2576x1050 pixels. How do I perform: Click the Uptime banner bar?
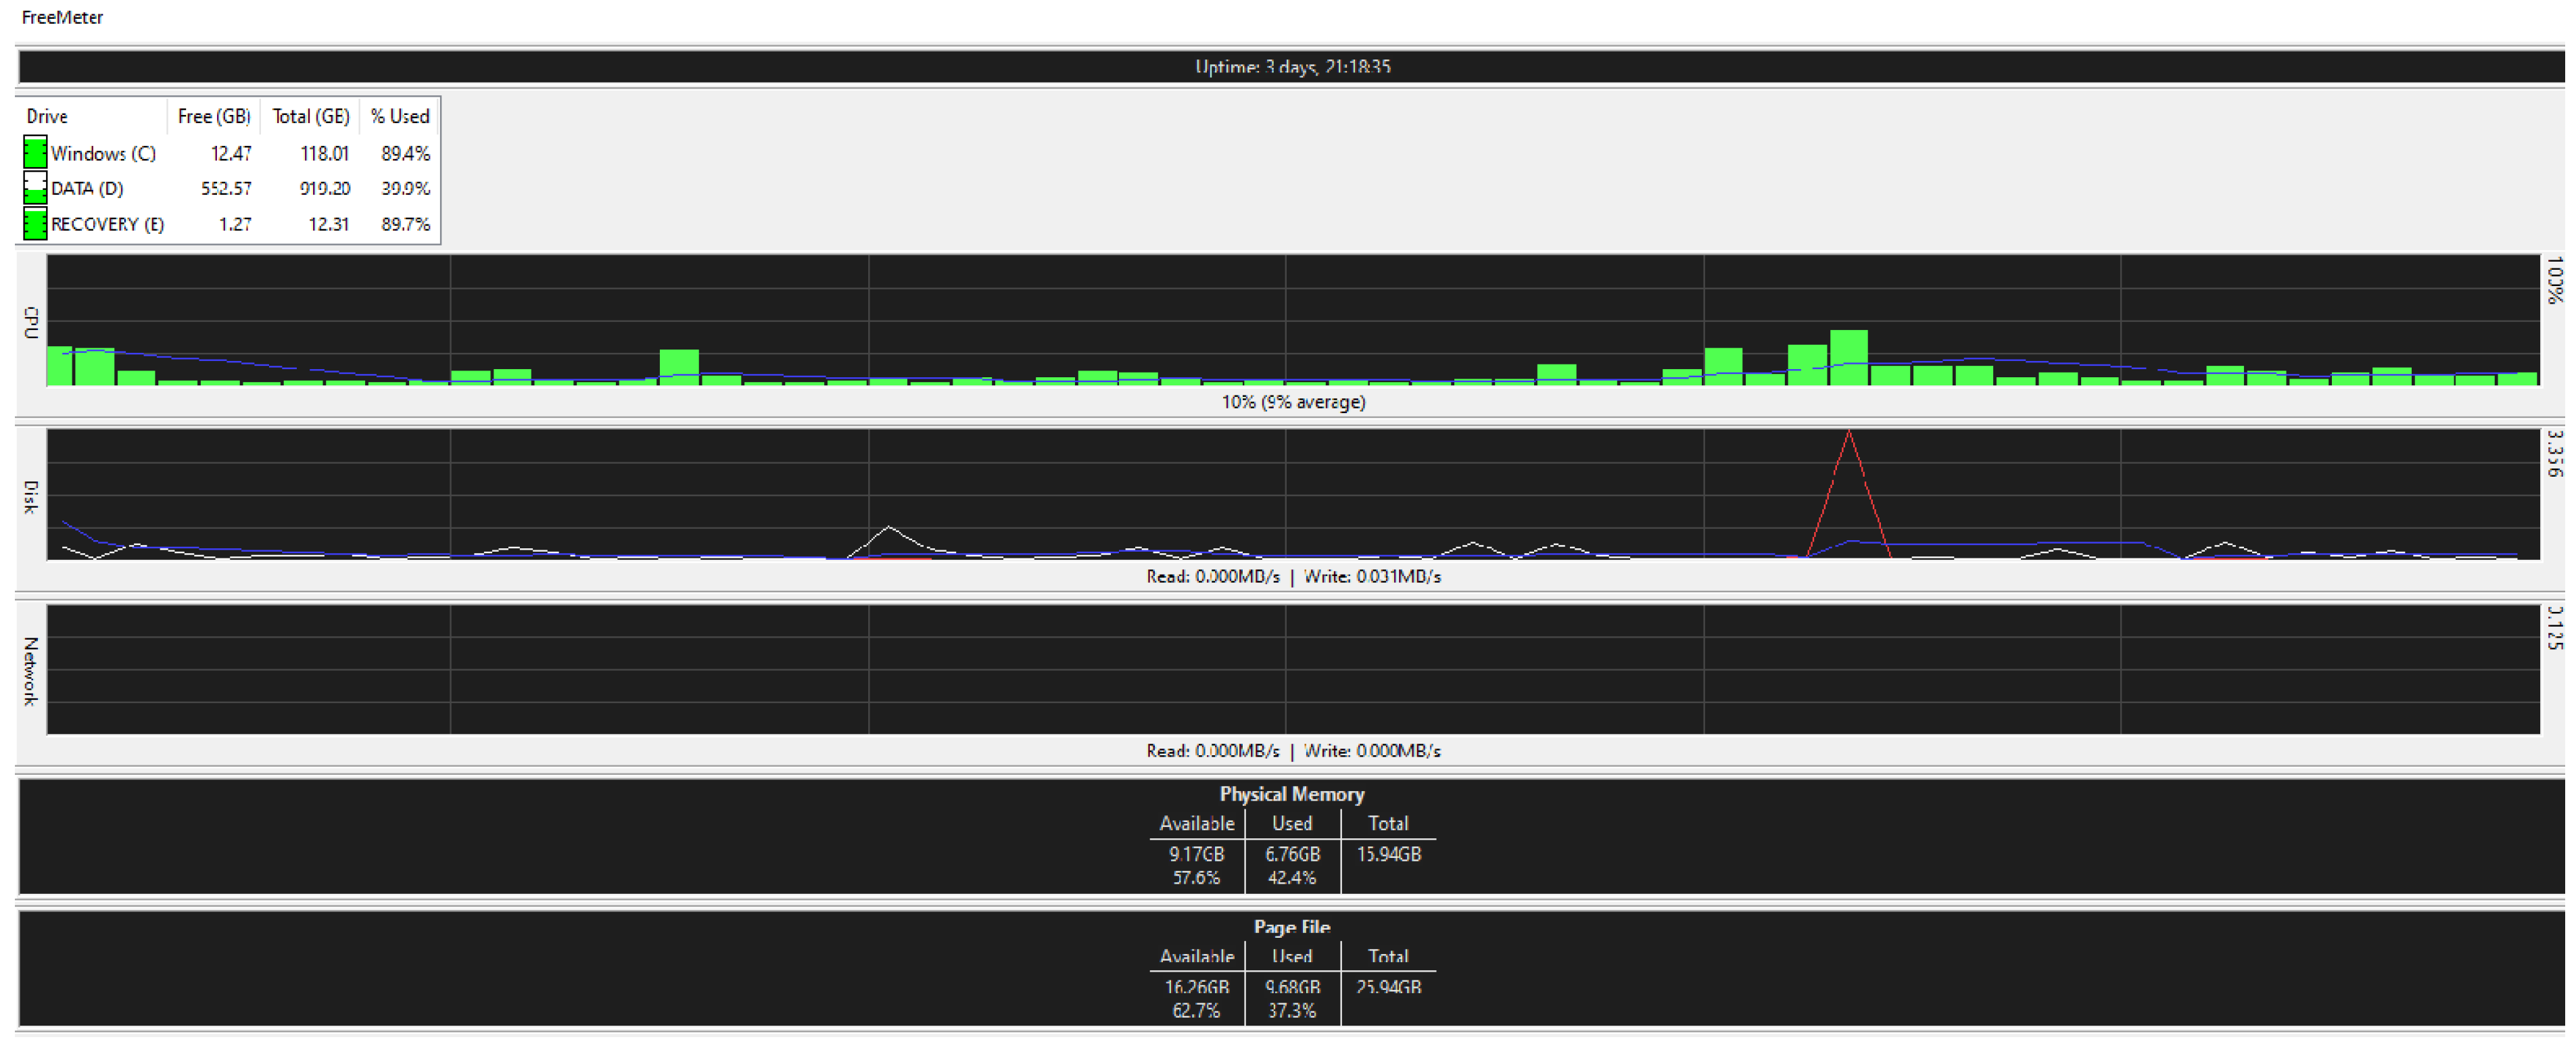coord(1292,67)
